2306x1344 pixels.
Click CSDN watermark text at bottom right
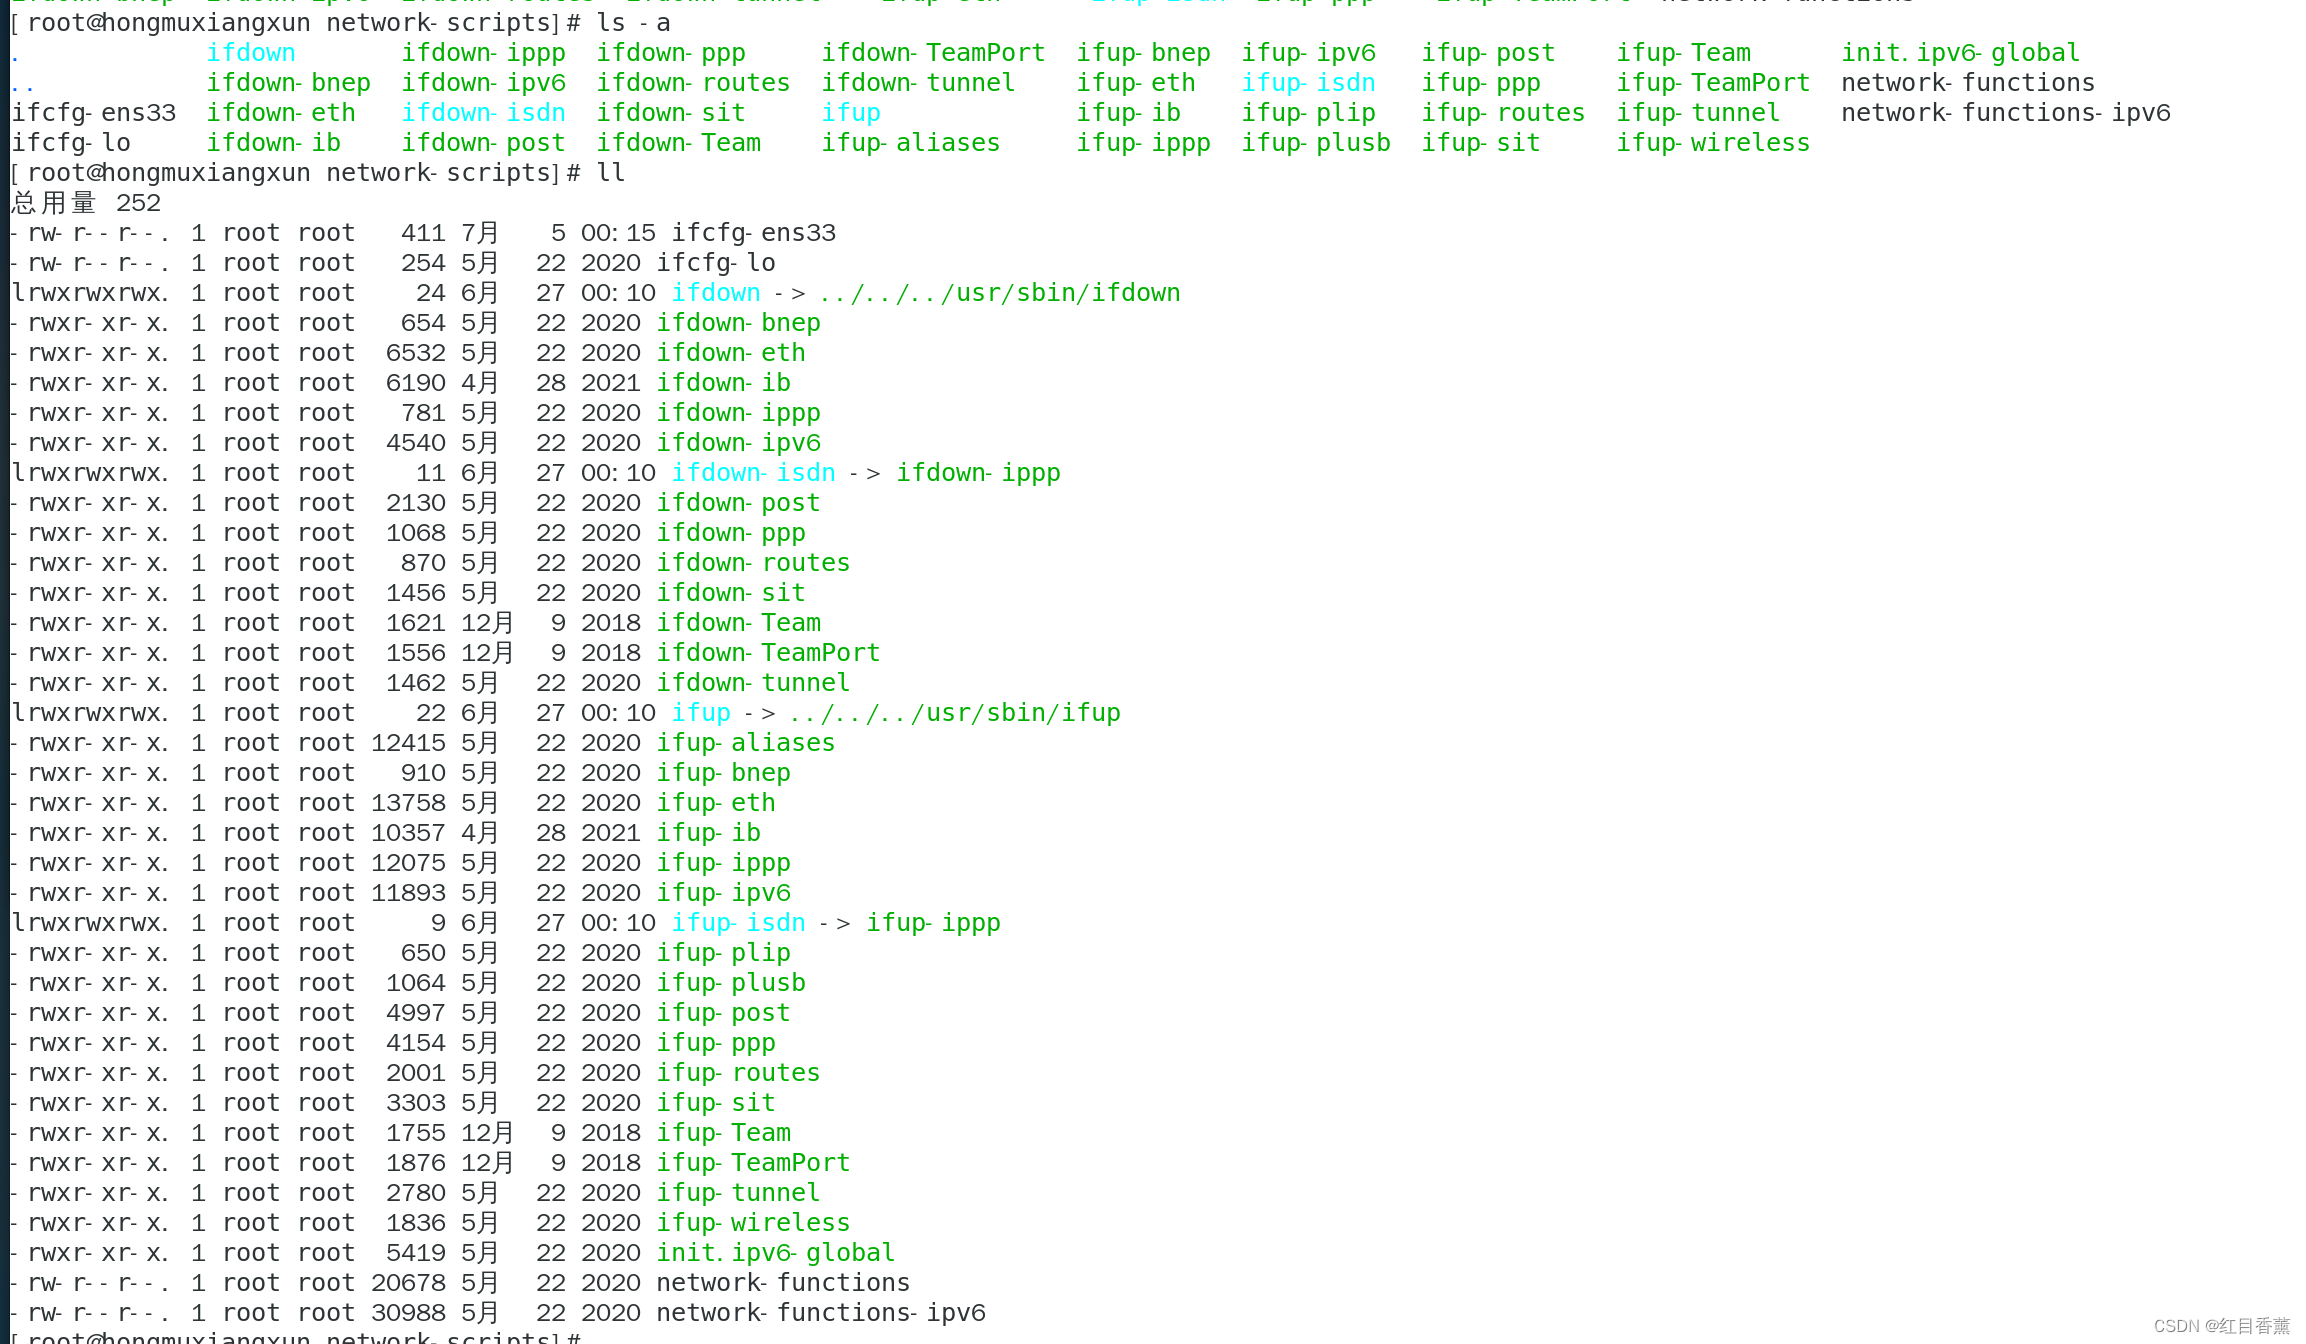2220,1326
